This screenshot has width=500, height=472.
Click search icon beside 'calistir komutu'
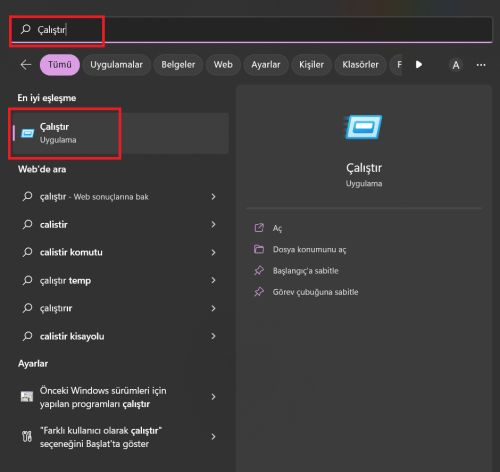pos(27,252)
